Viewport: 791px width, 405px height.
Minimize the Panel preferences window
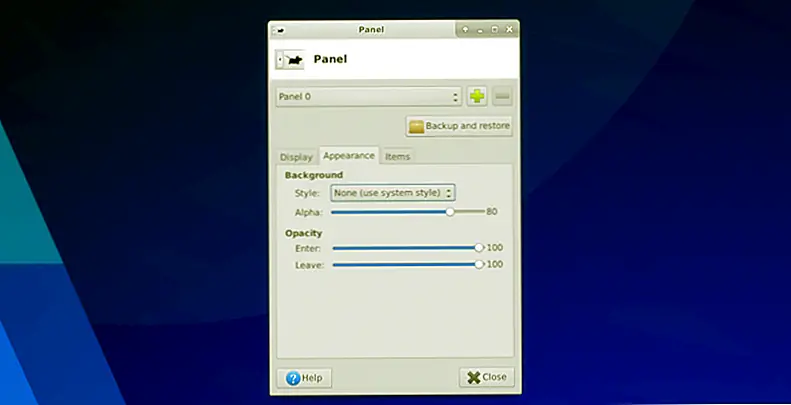tap(480, 29)
